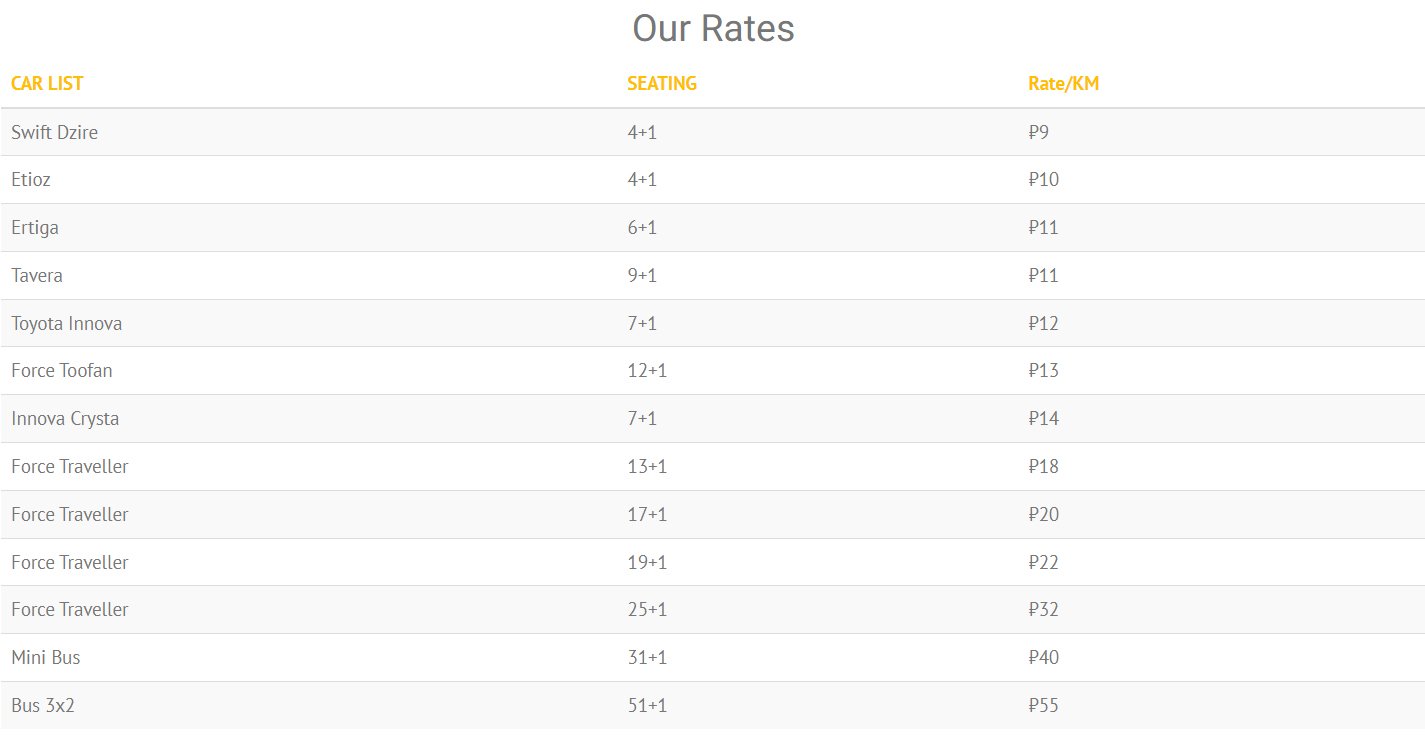This screenshot has width=1425, height=744.
Task: Click the SEATING column header
Action: [661, 84]
